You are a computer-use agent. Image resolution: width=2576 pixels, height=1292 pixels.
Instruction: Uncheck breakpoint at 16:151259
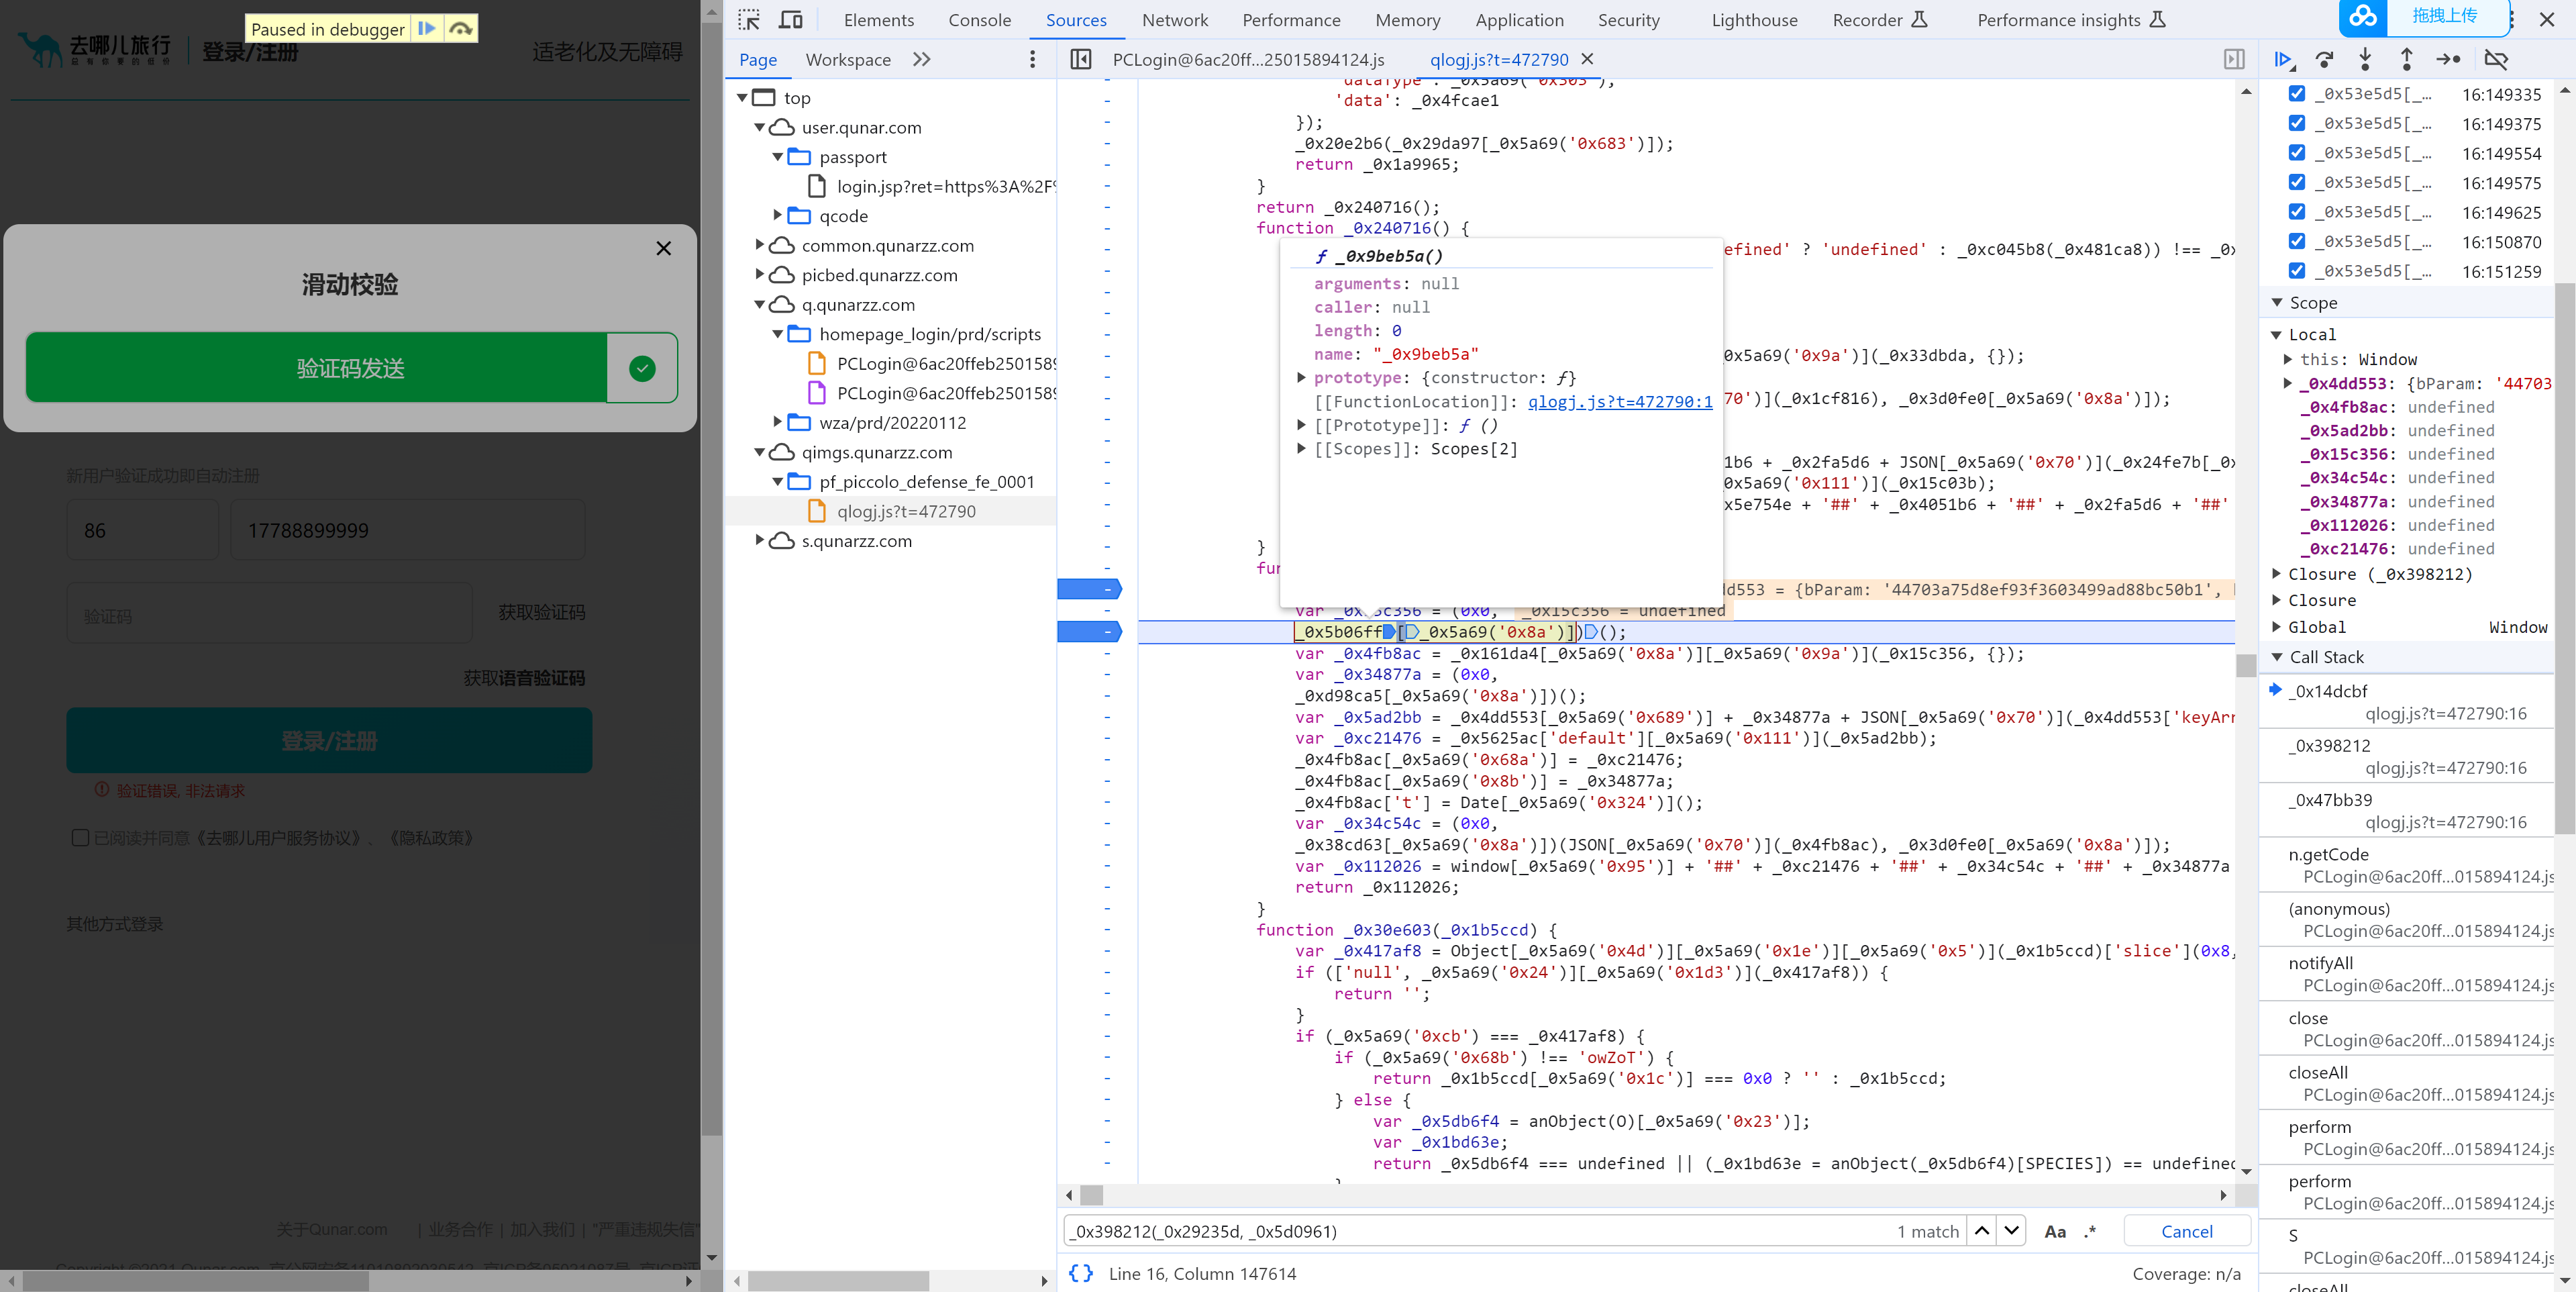2297,271
